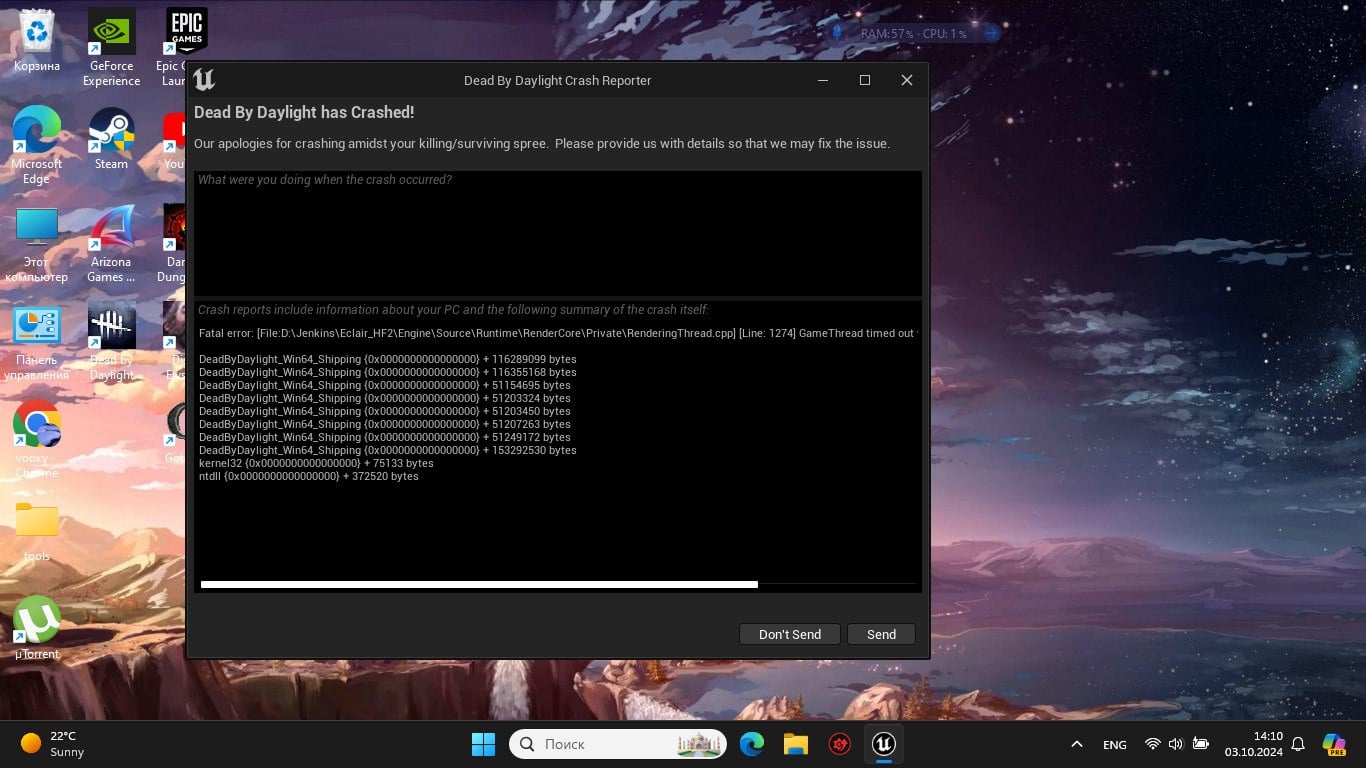
Task: Click the taskbar search box labeled Поиск
Action: 617,744
